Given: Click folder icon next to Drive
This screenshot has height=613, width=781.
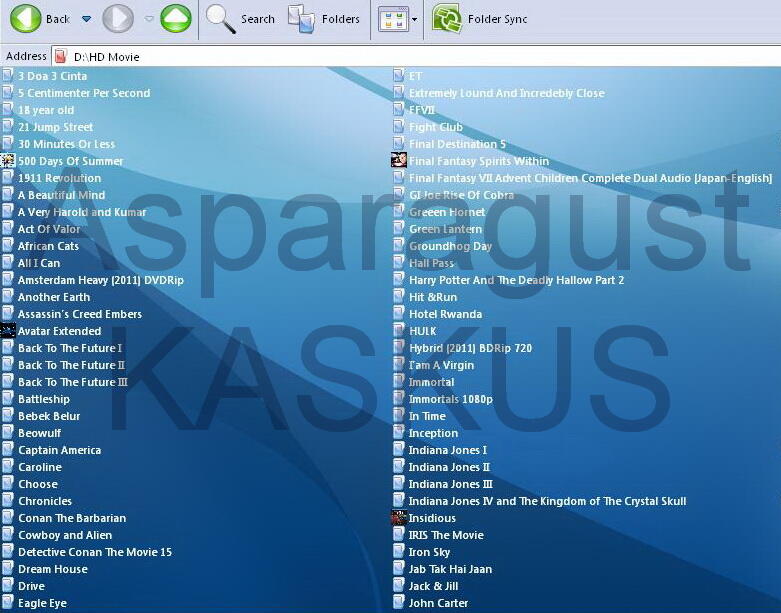Looking at the screenshot, I should click(7, 586).
